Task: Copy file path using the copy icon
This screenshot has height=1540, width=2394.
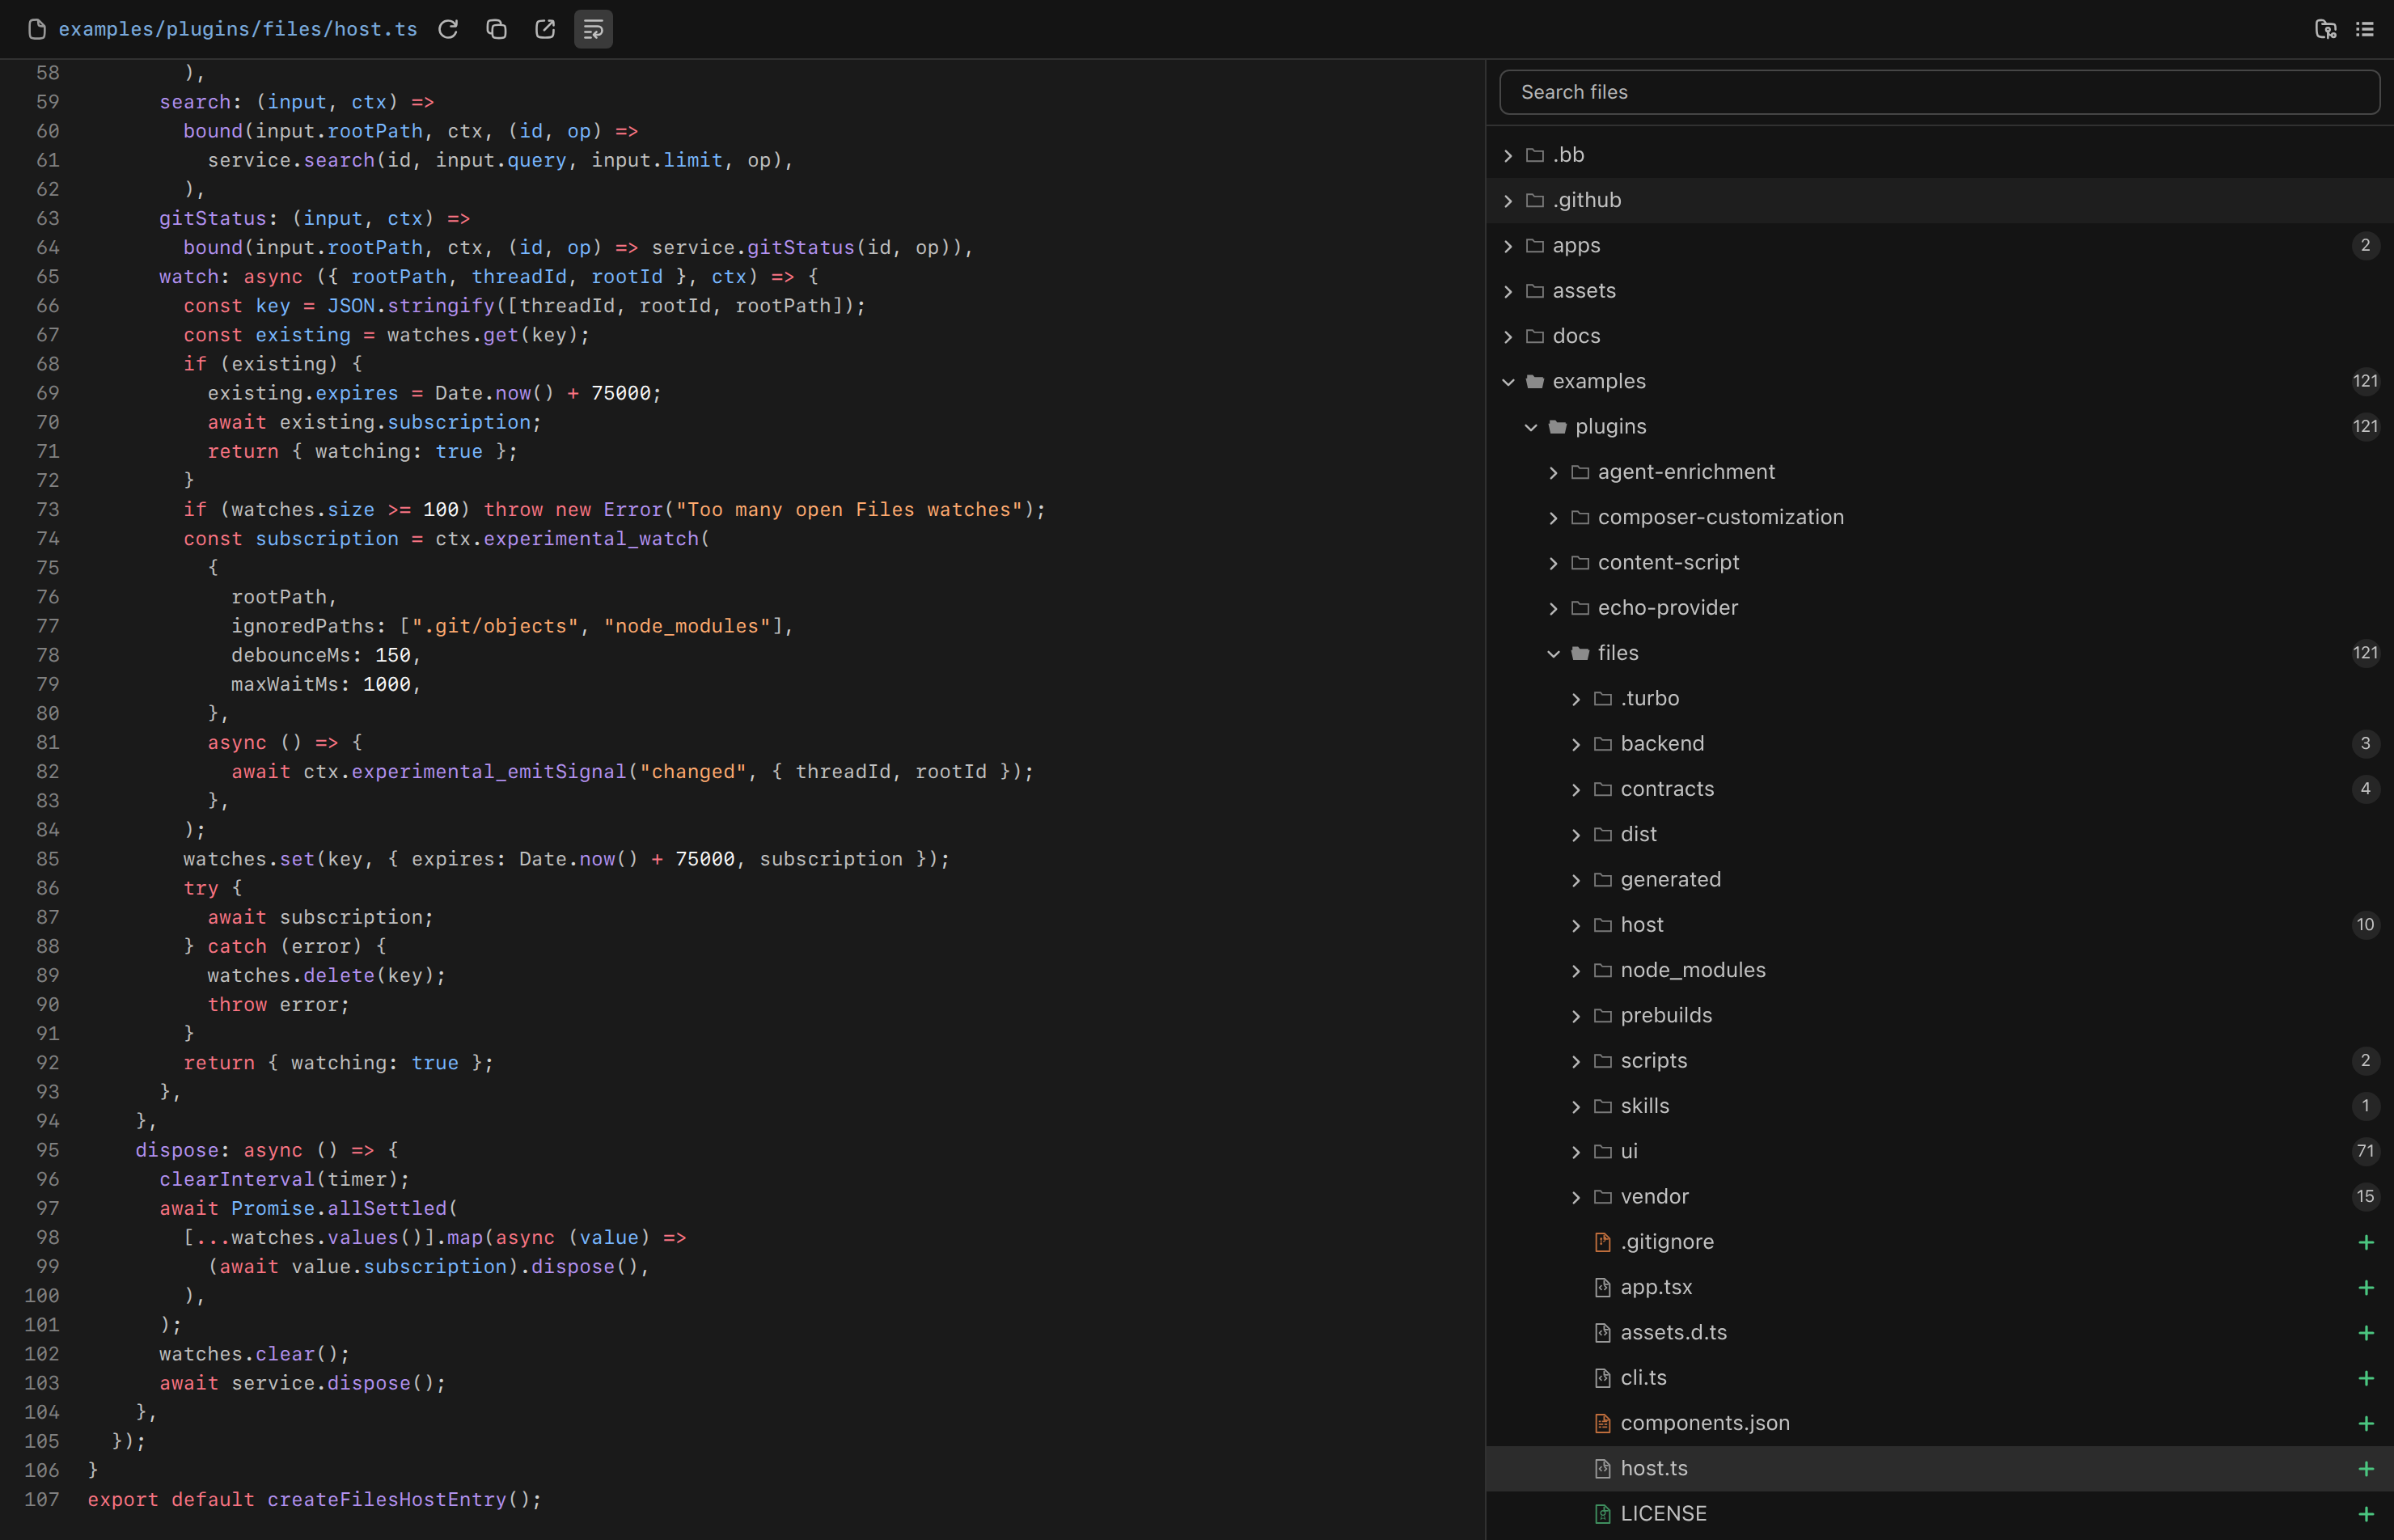Action: tap(496, 29)
